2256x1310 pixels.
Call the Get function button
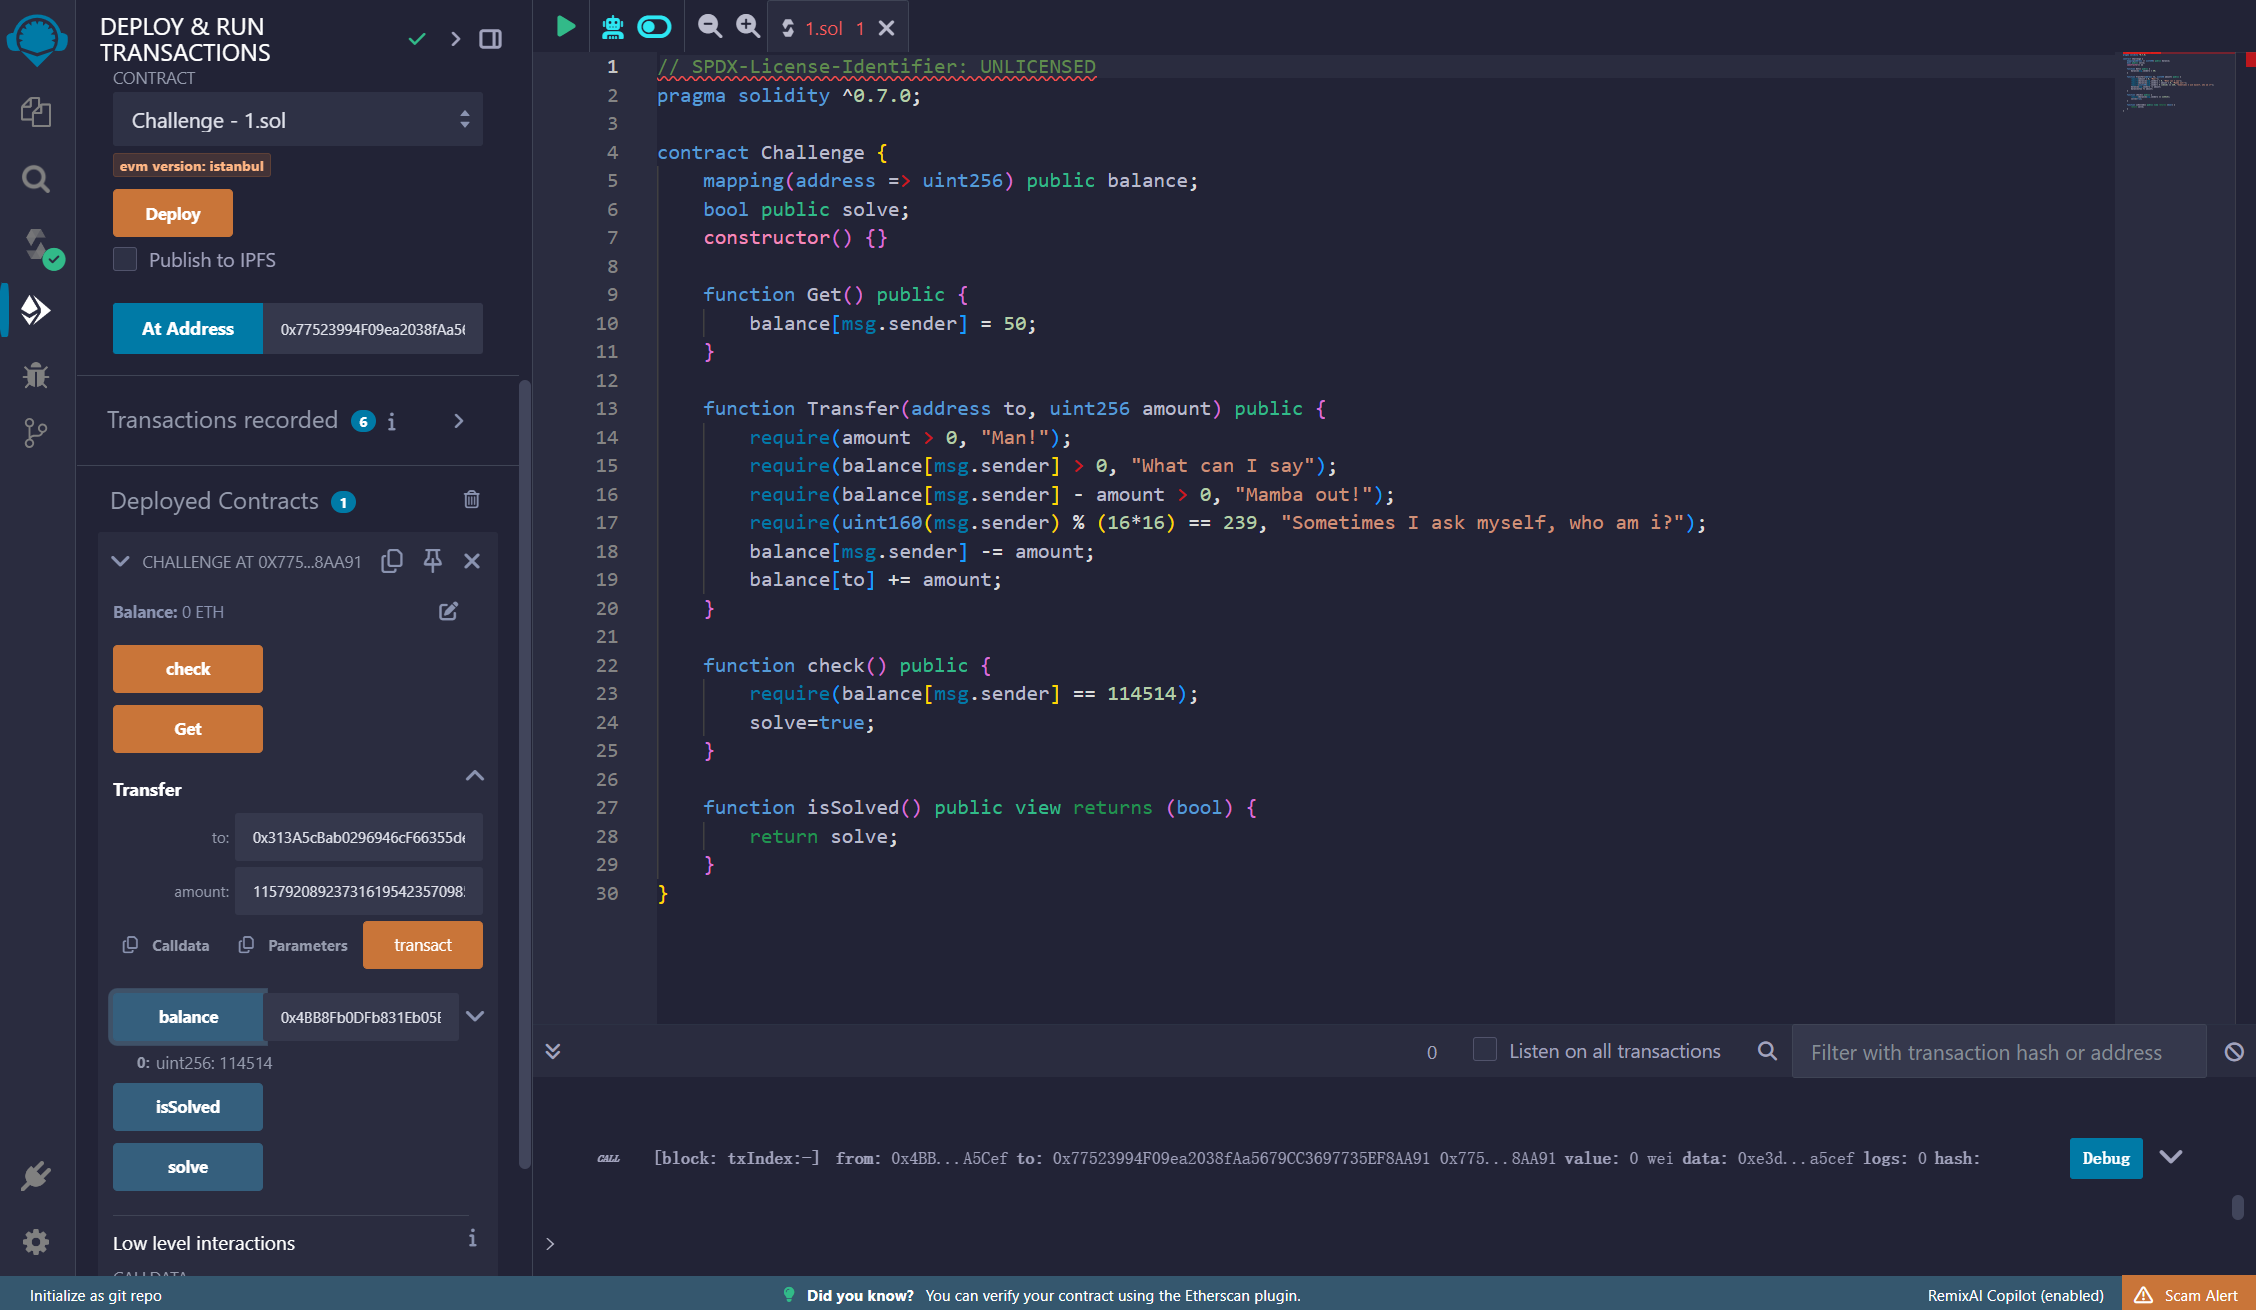188,729
